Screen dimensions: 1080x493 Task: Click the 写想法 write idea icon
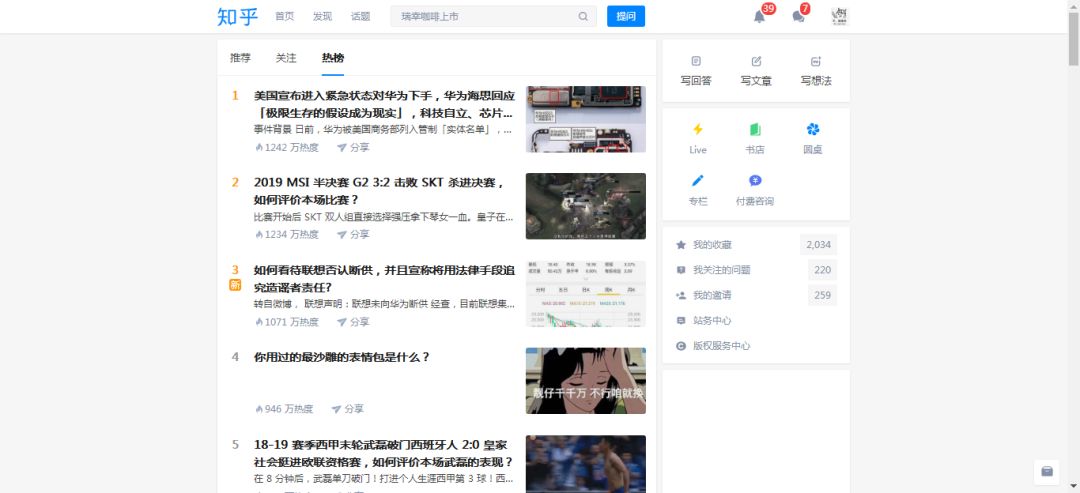coord(816,61)
